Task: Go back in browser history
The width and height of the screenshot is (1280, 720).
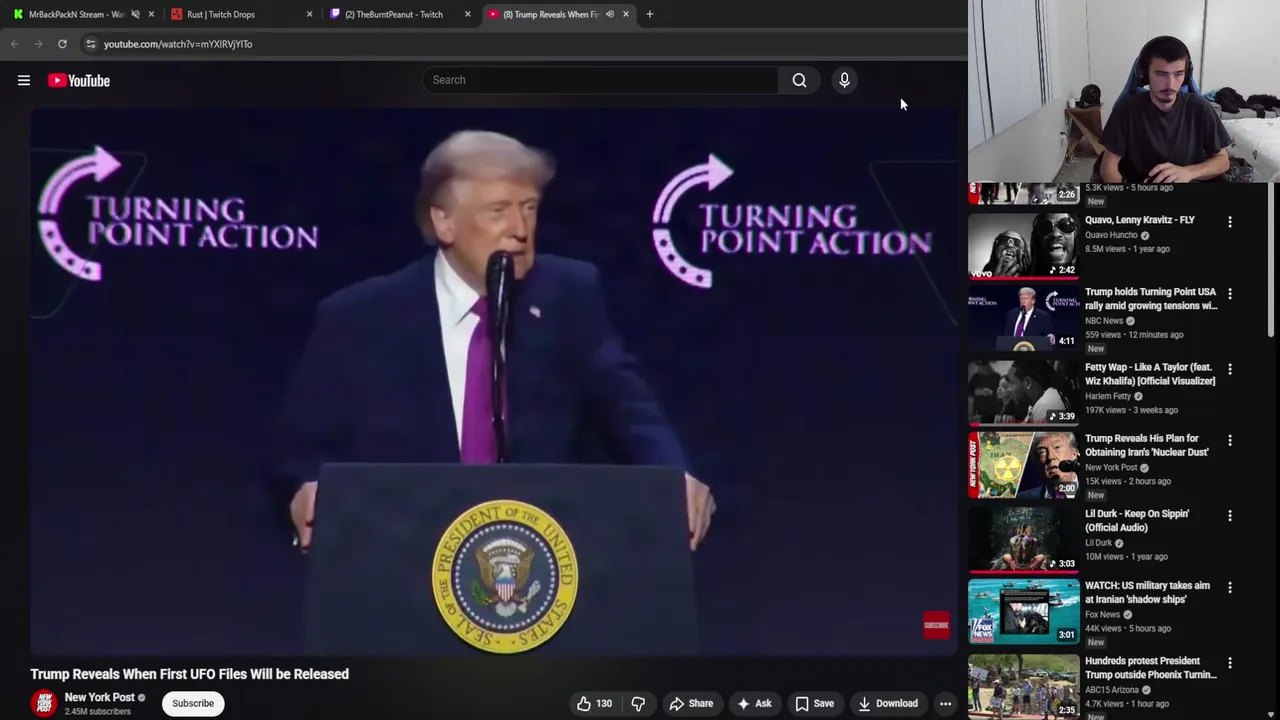Action: 14,44
